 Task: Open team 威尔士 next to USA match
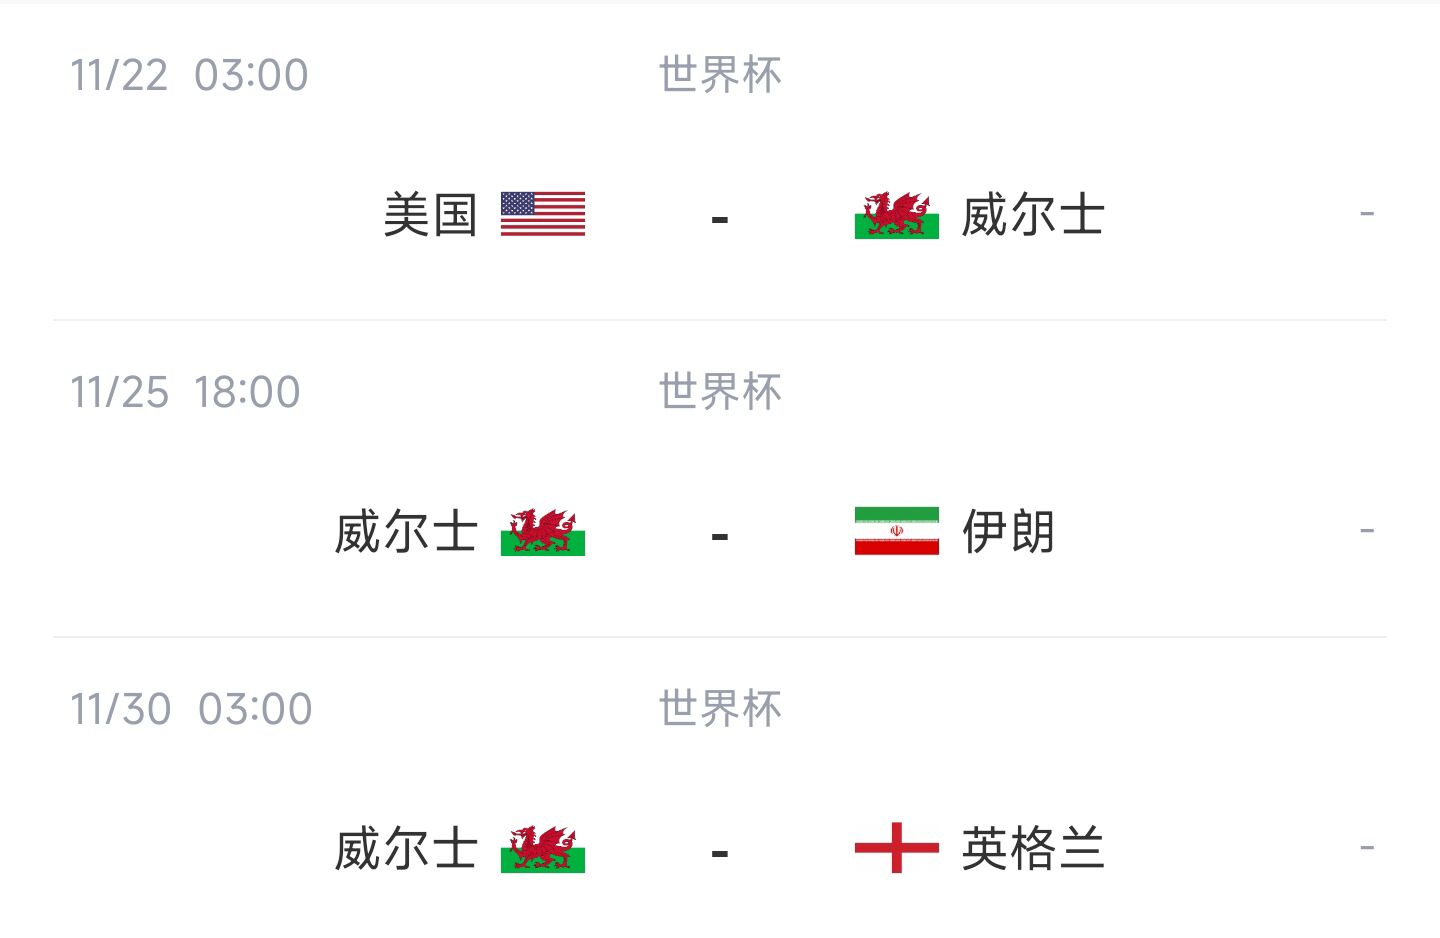pyautogui.click(x=1032, y=215)
